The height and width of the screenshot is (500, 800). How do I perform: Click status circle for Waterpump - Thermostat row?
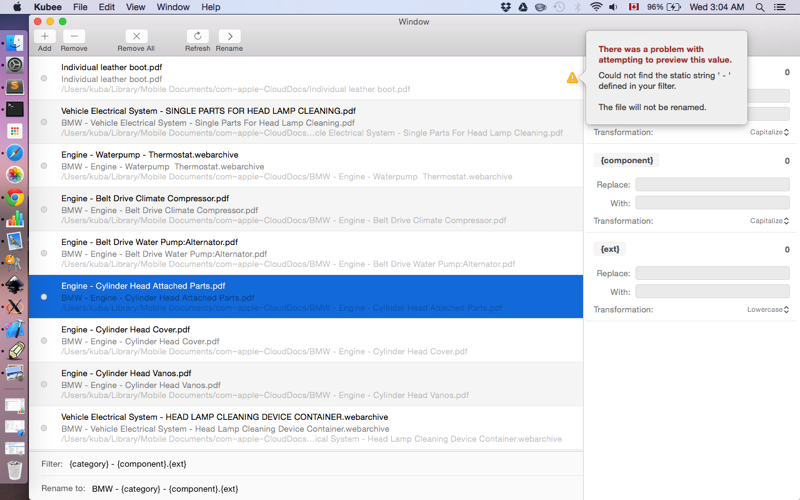(x=44, y=166)
